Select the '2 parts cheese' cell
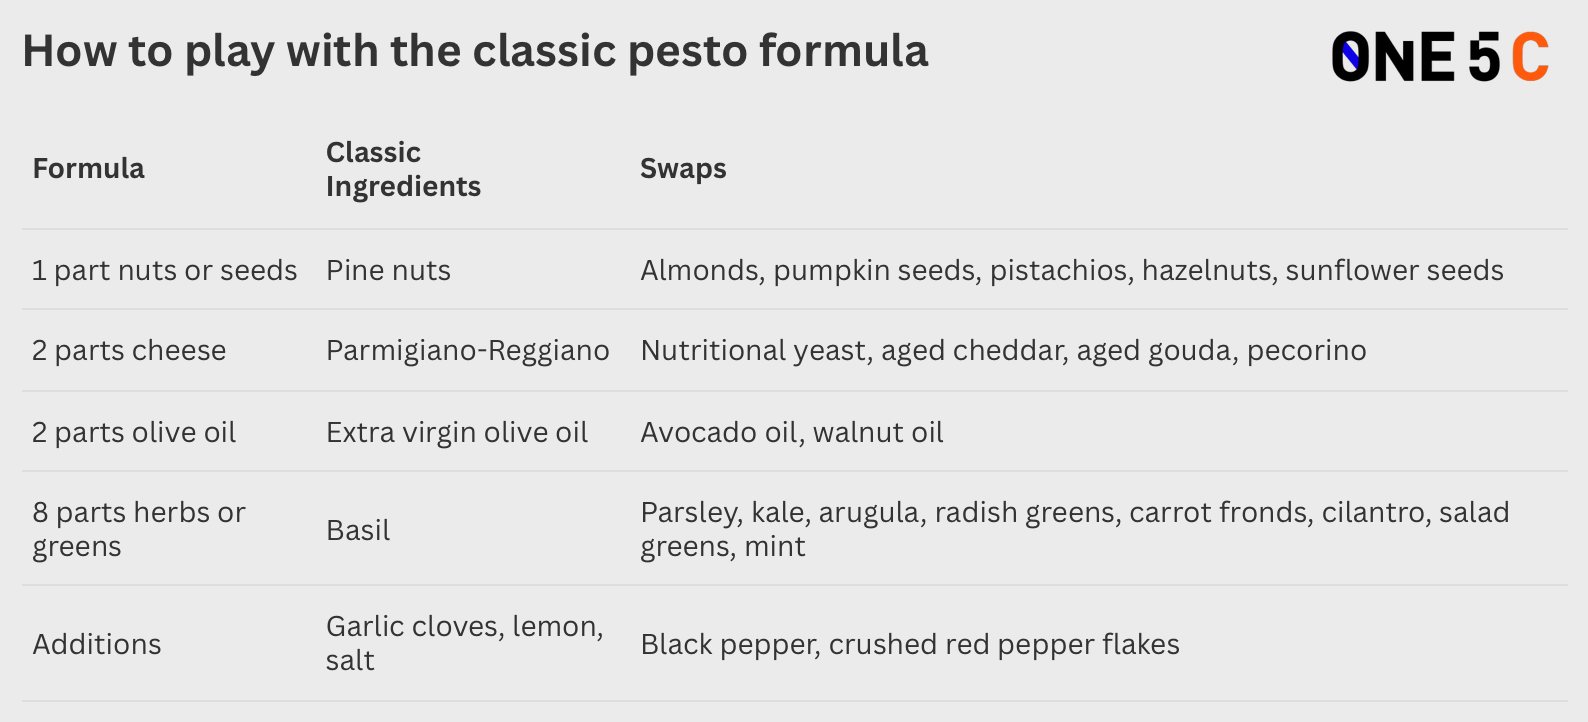1588x722 pixels. point(129,350)
